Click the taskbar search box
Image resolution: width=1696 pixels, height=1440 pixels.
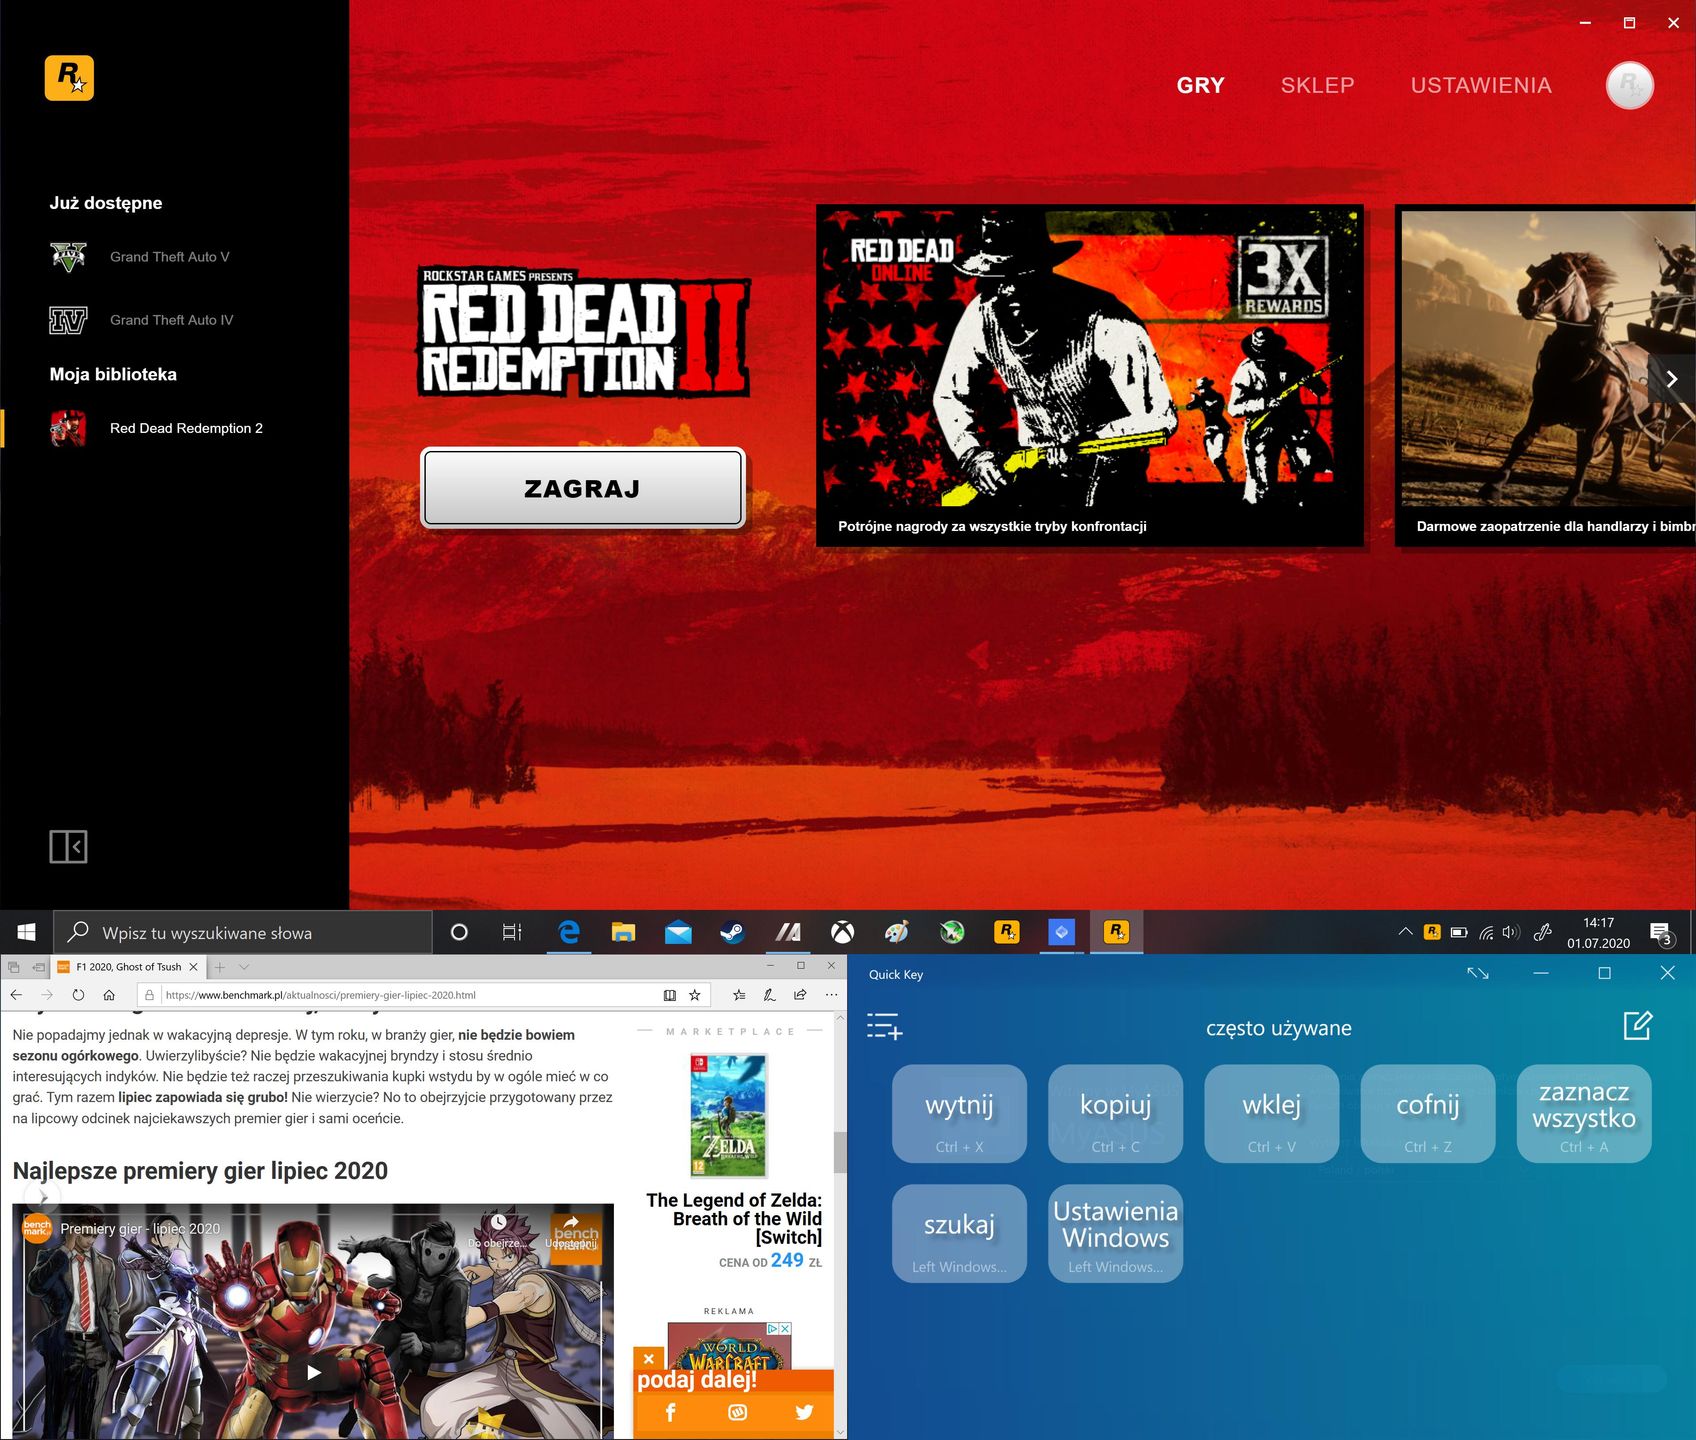pyautogui.click(x=242, y=932)
